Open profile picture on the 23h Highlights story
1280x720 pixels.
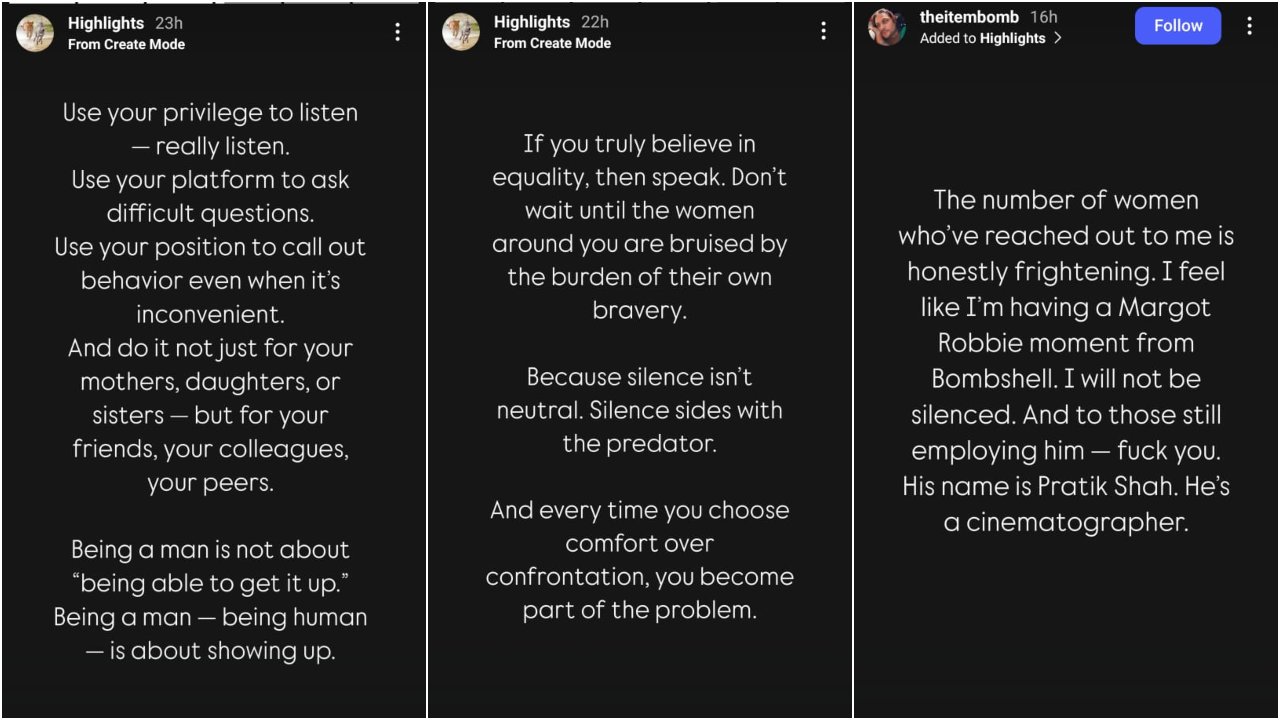pyautogui.click(x=35, y=33)
